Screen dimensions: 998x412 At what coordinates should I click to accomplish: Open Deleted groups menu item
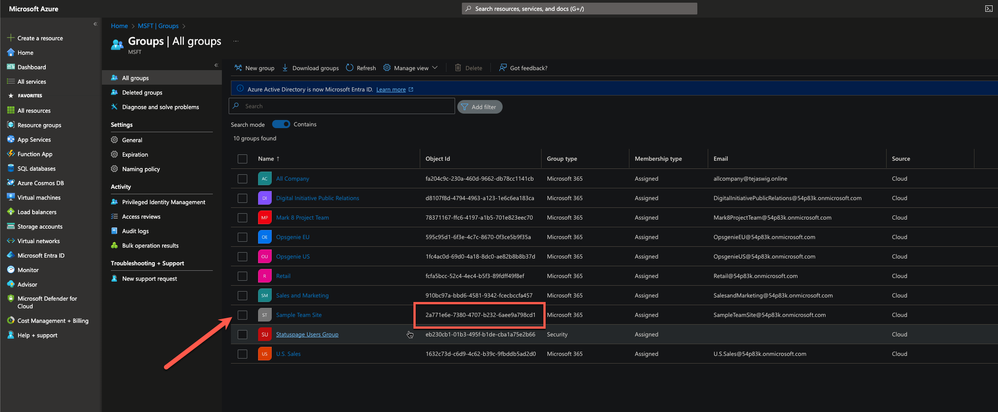[142, 92]
